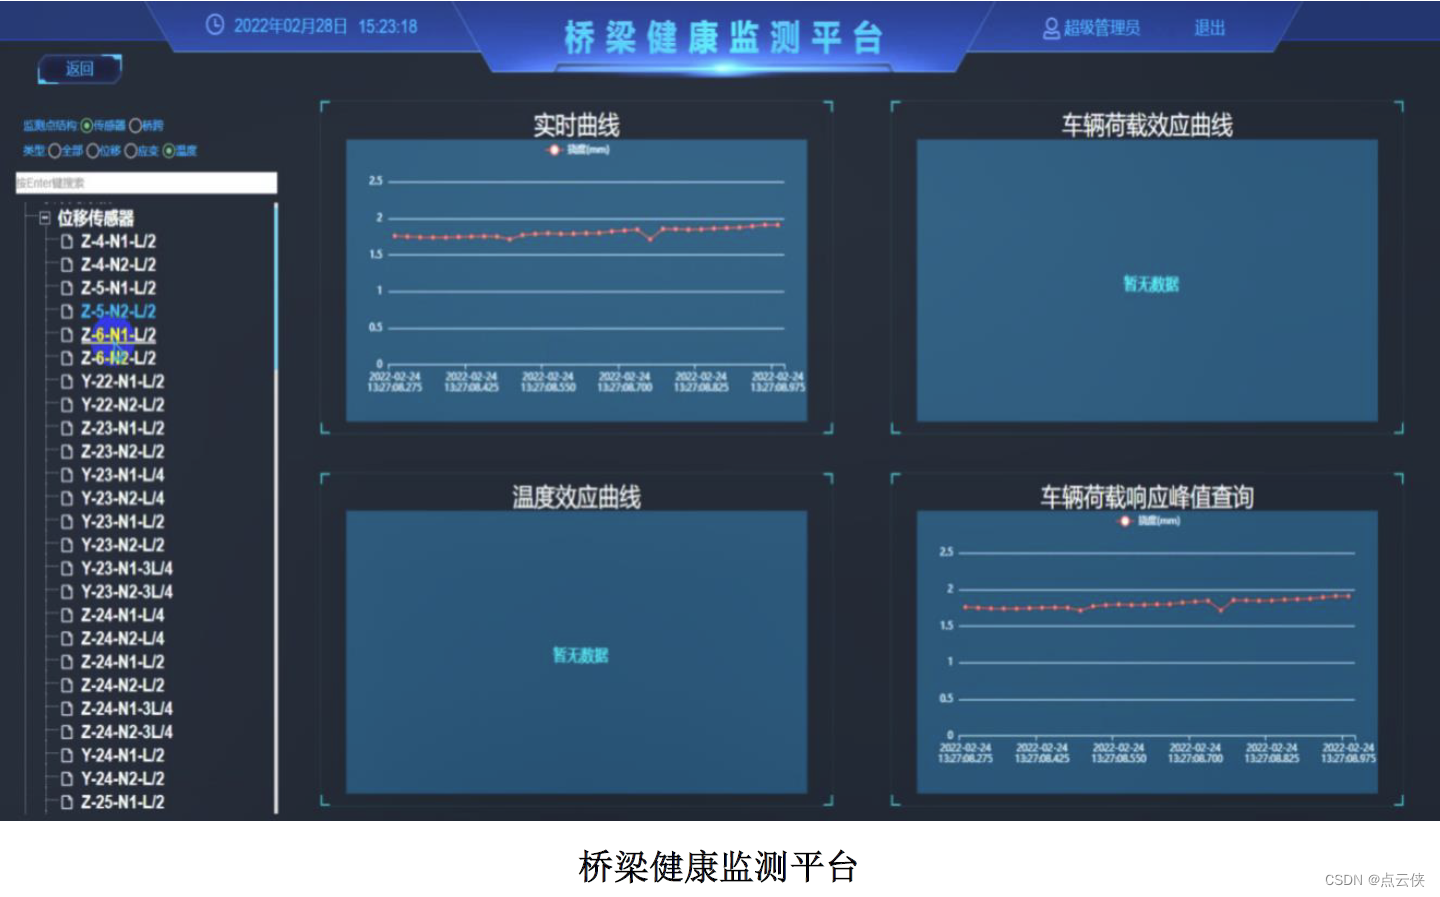Select the 应变 type radio button

coord(130,151)
